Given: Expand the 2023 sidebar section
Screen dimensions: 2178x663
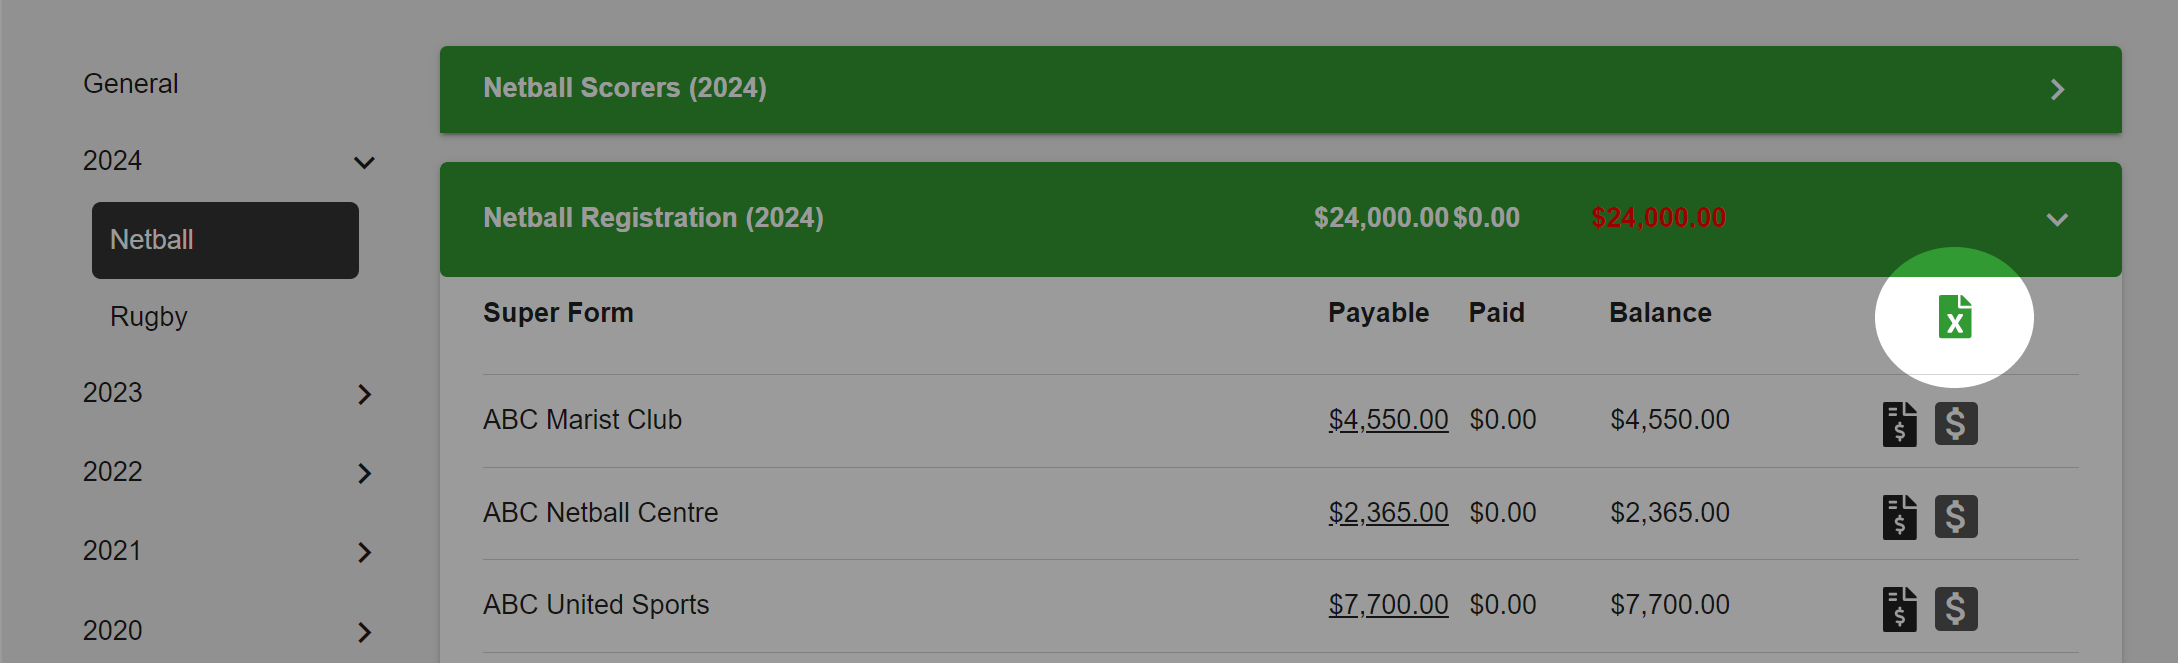Looking at the screenshot, I should (364, 394).
